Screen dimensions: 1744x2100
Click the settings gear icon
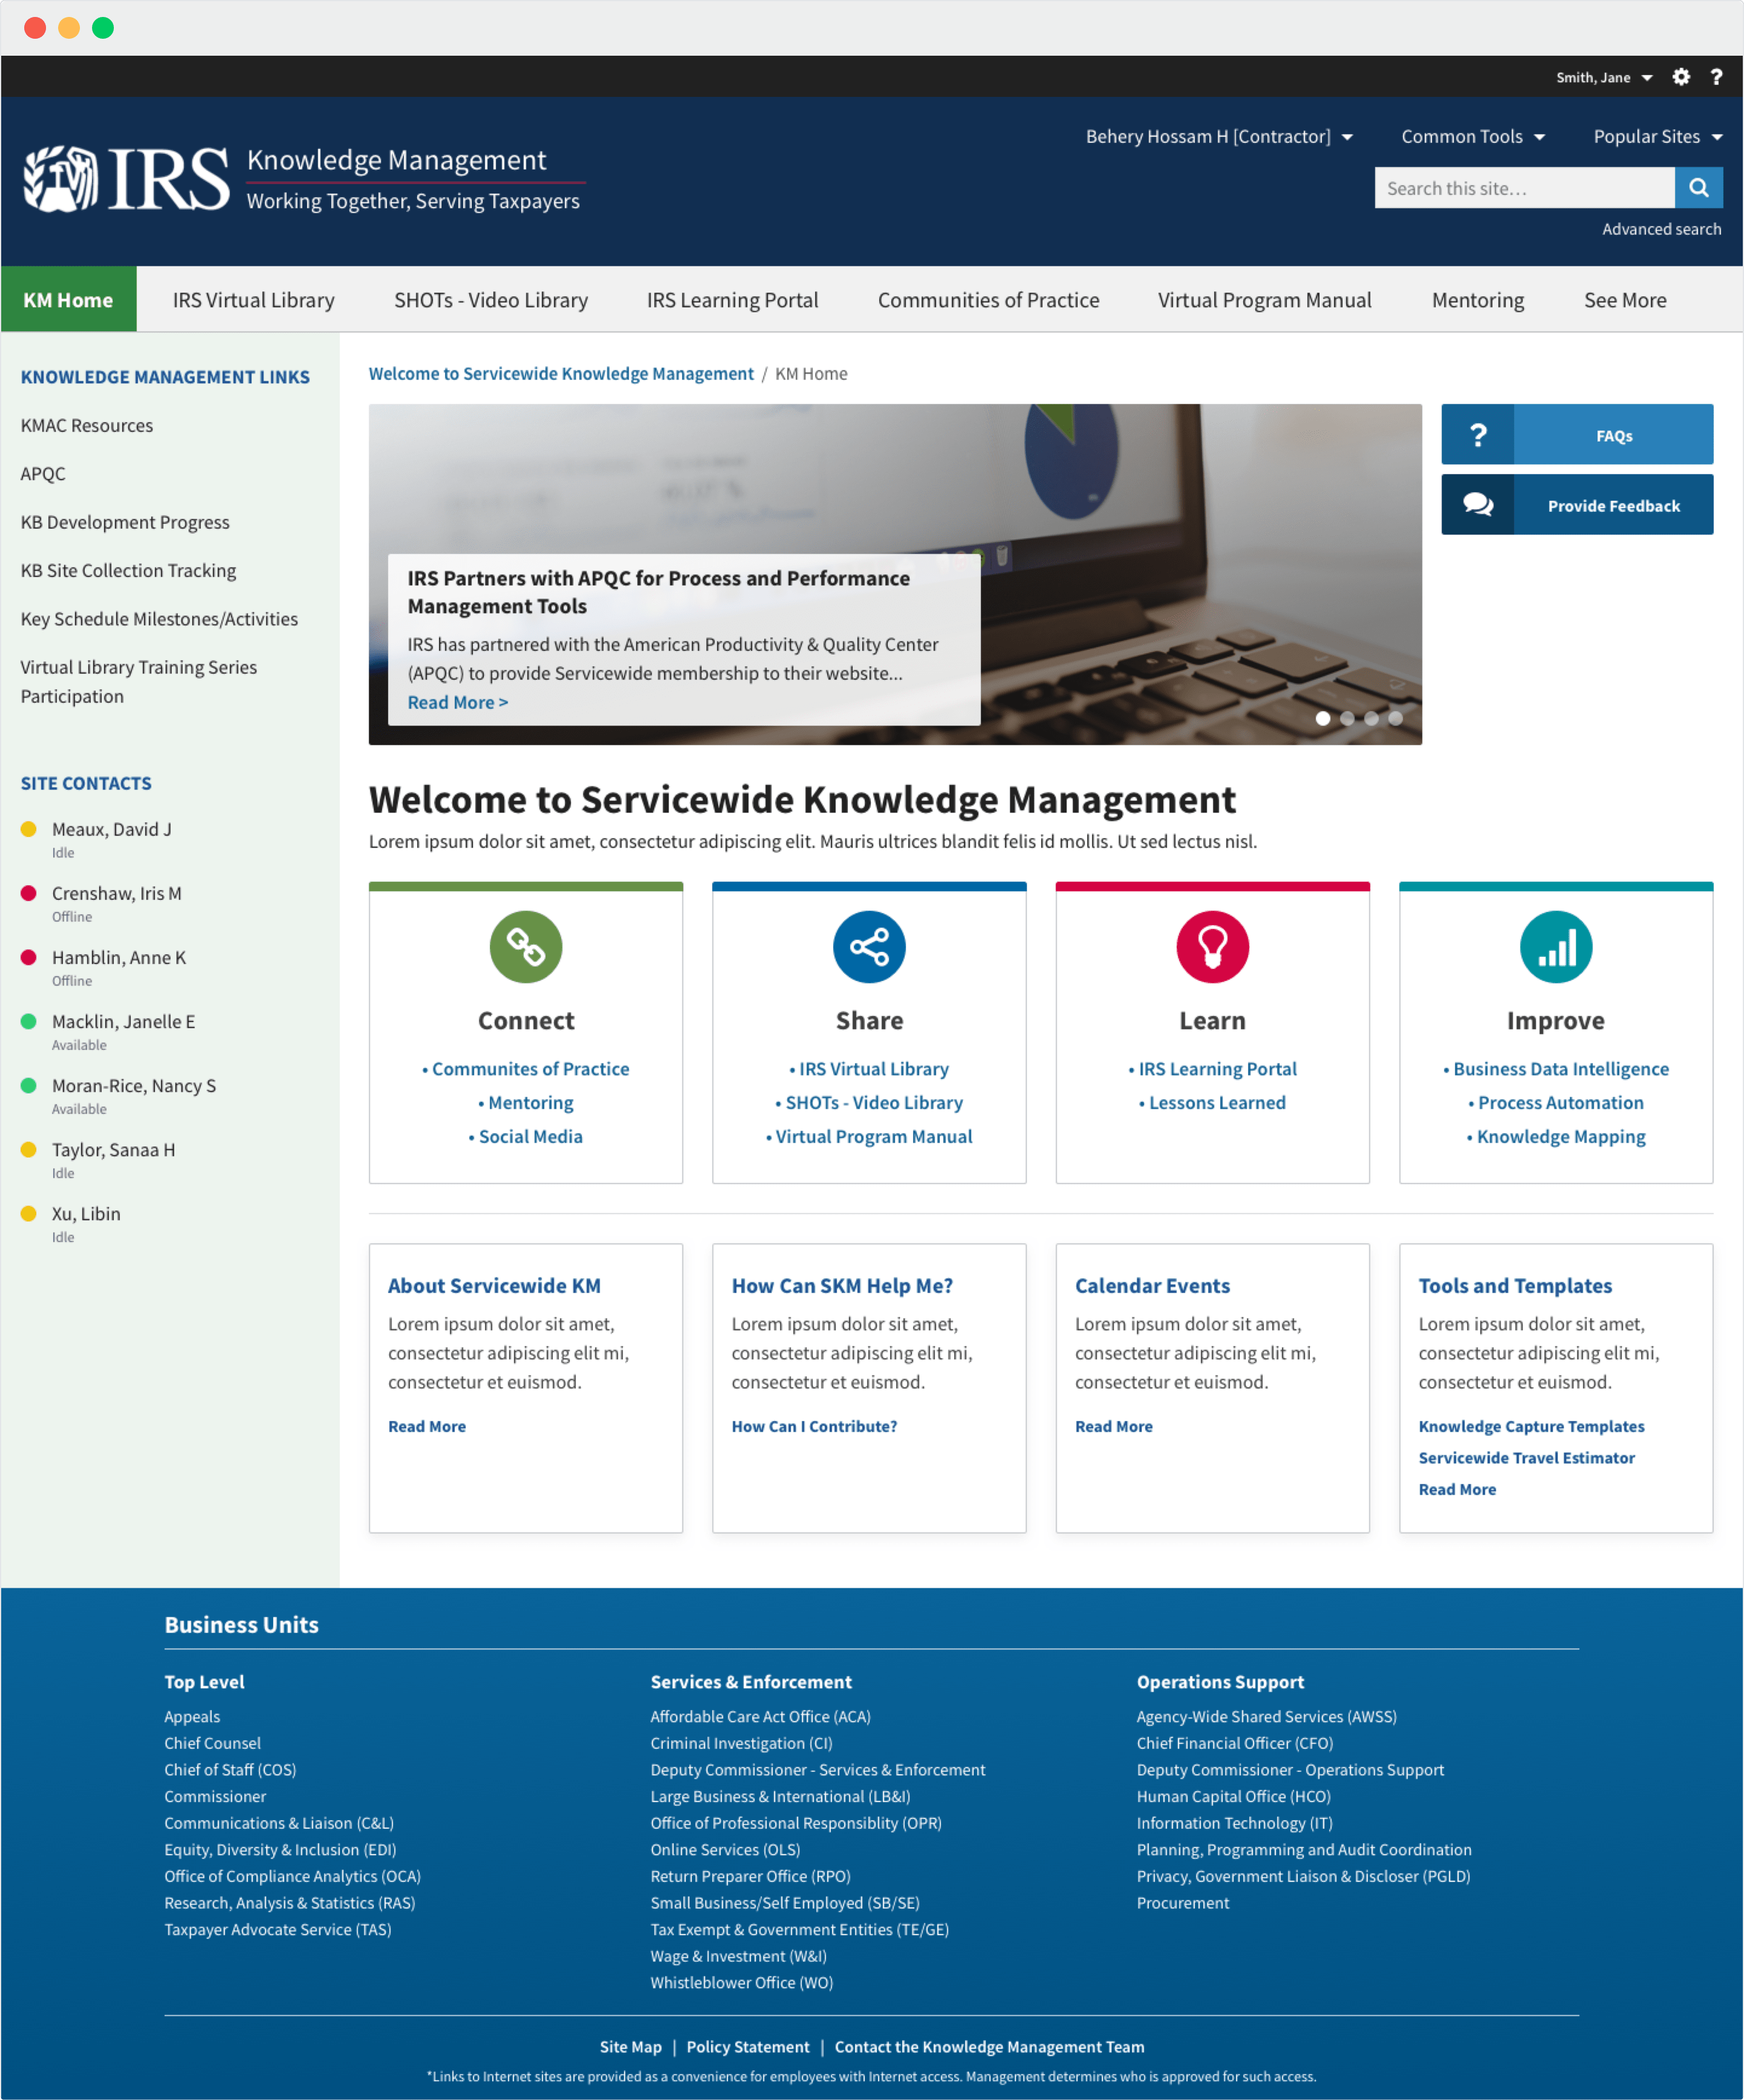click(1681, 77)
